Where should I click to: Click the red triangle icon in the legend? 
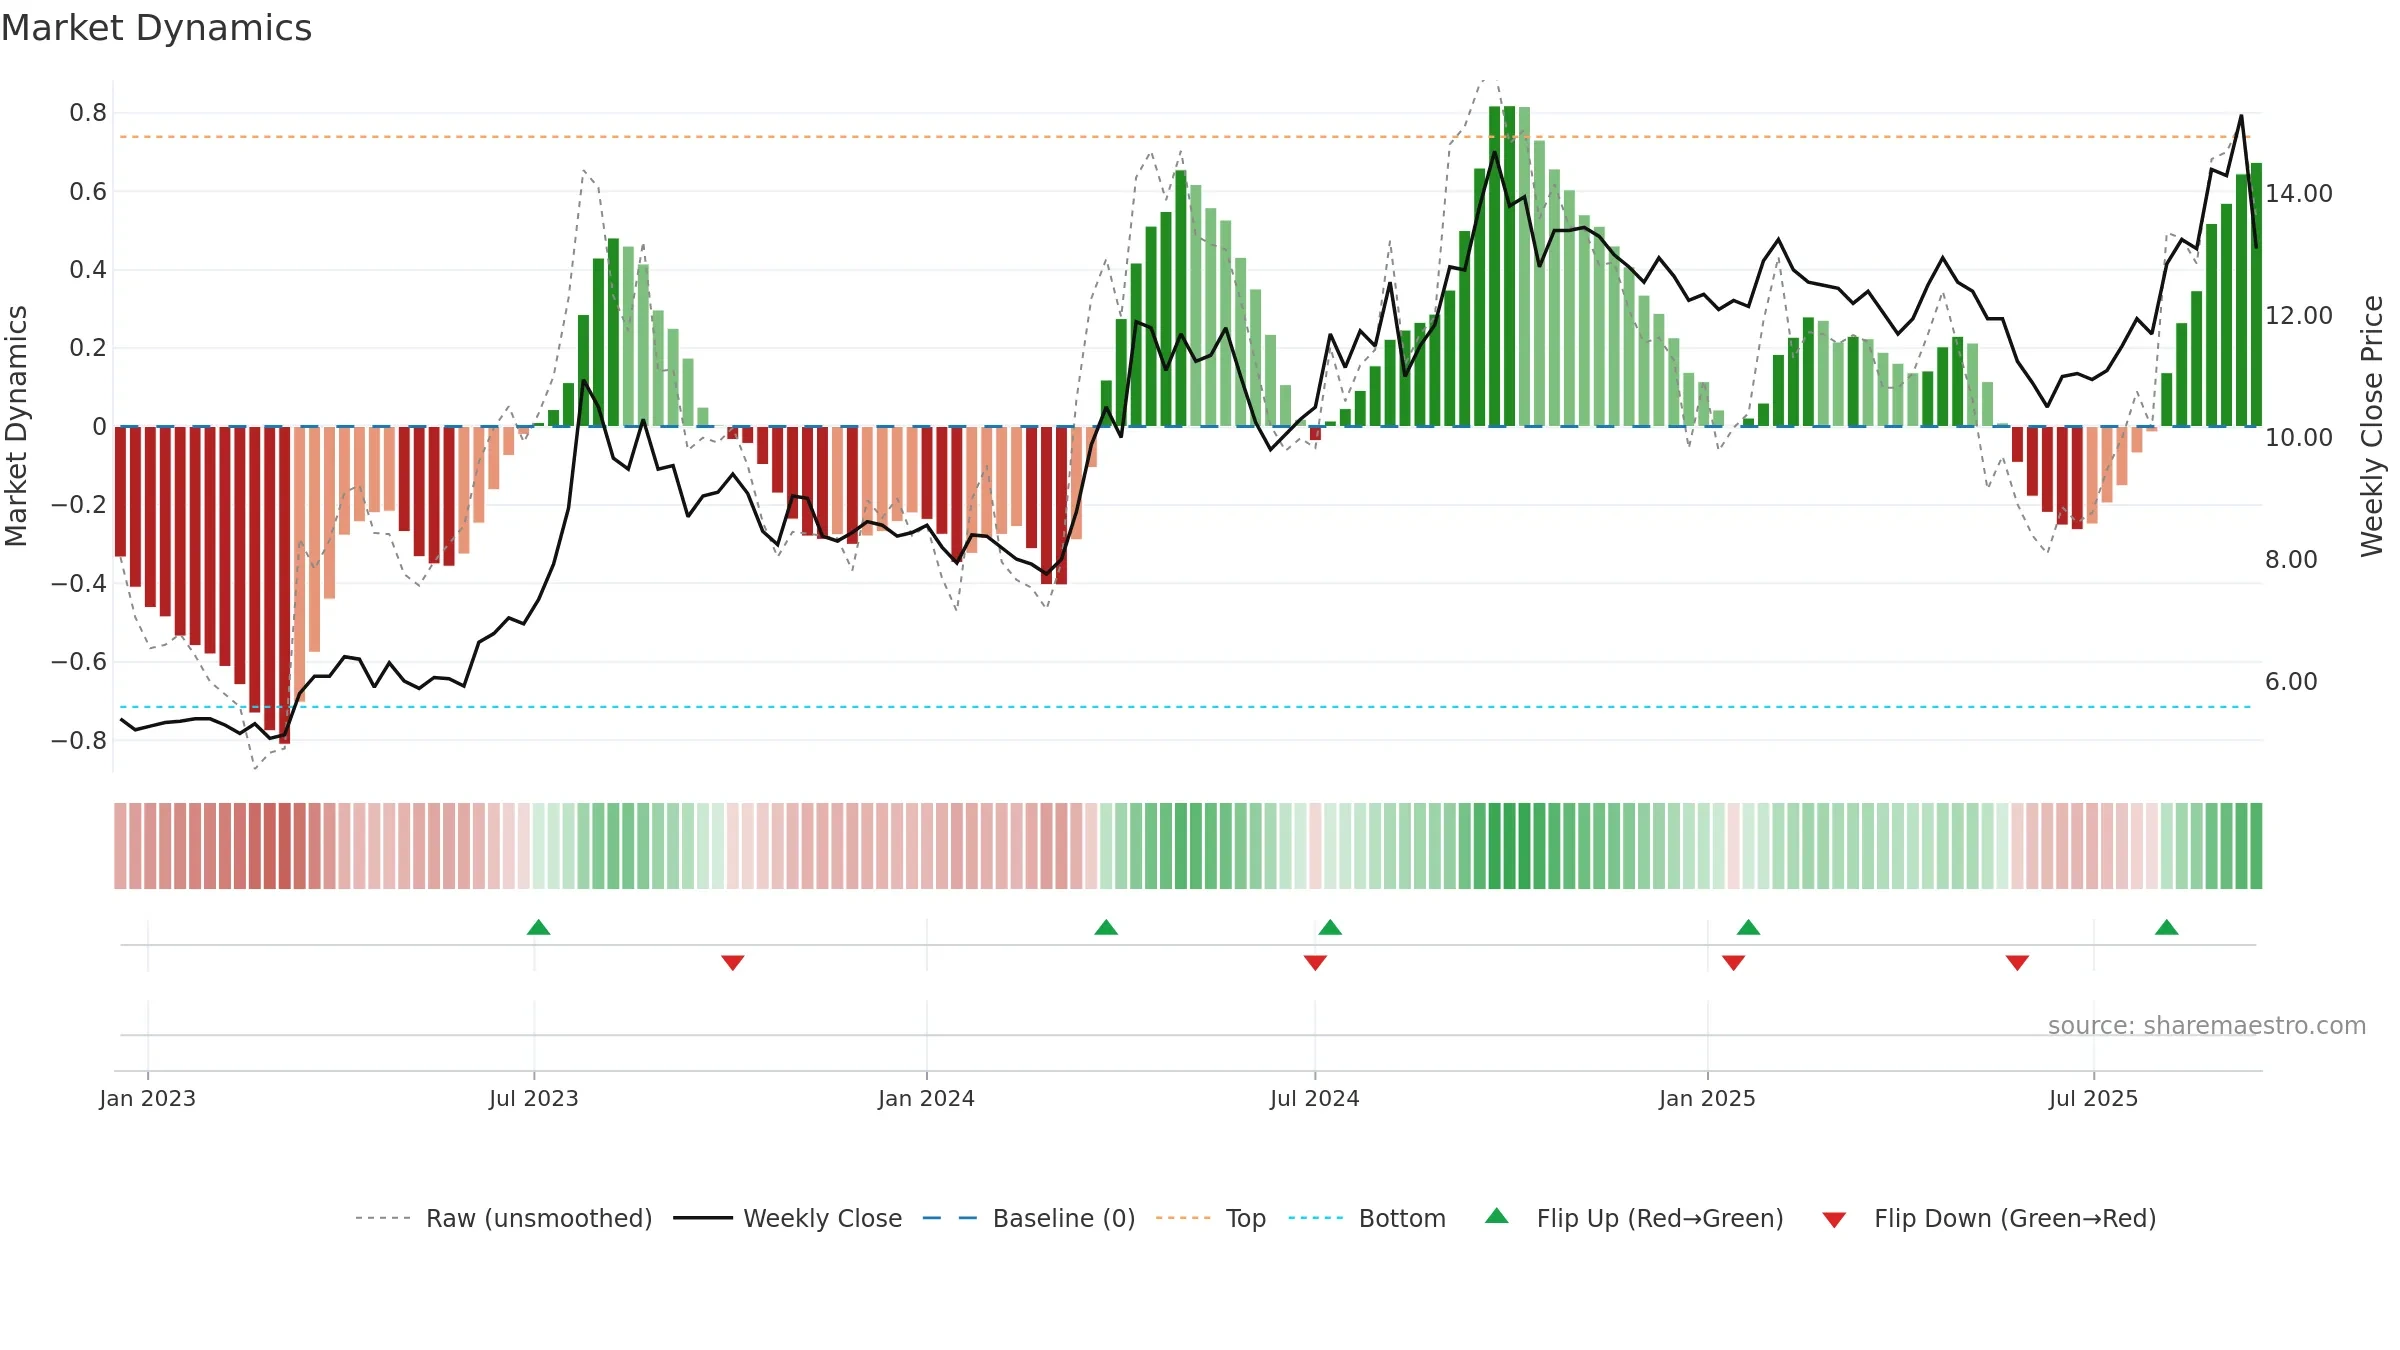pyautogui.click(x=1834, y=1220)
